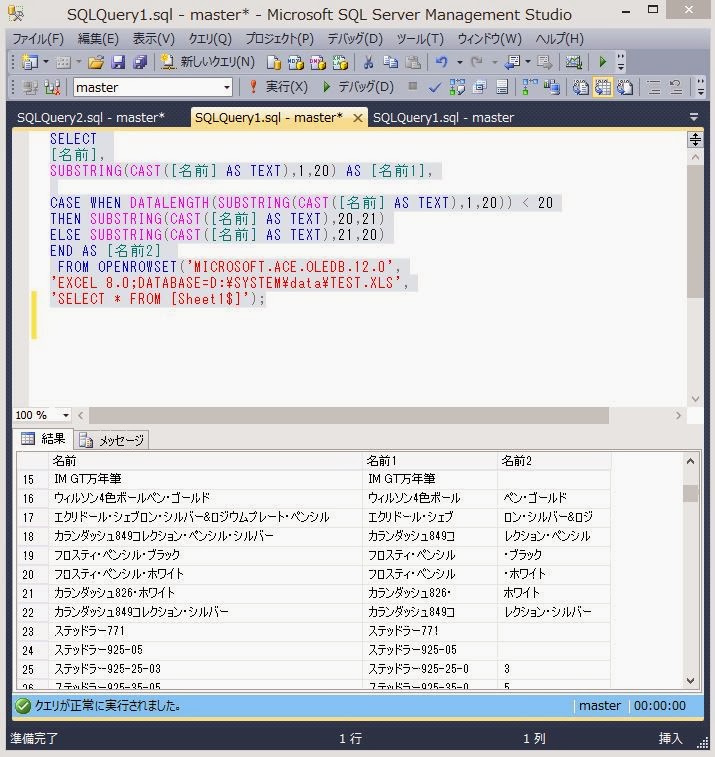Image resolution: width=715 pixels, height=757 pixels.
Task: Click the query editor vertical scrollbar thumb
Action: click(x=695, y=232)
